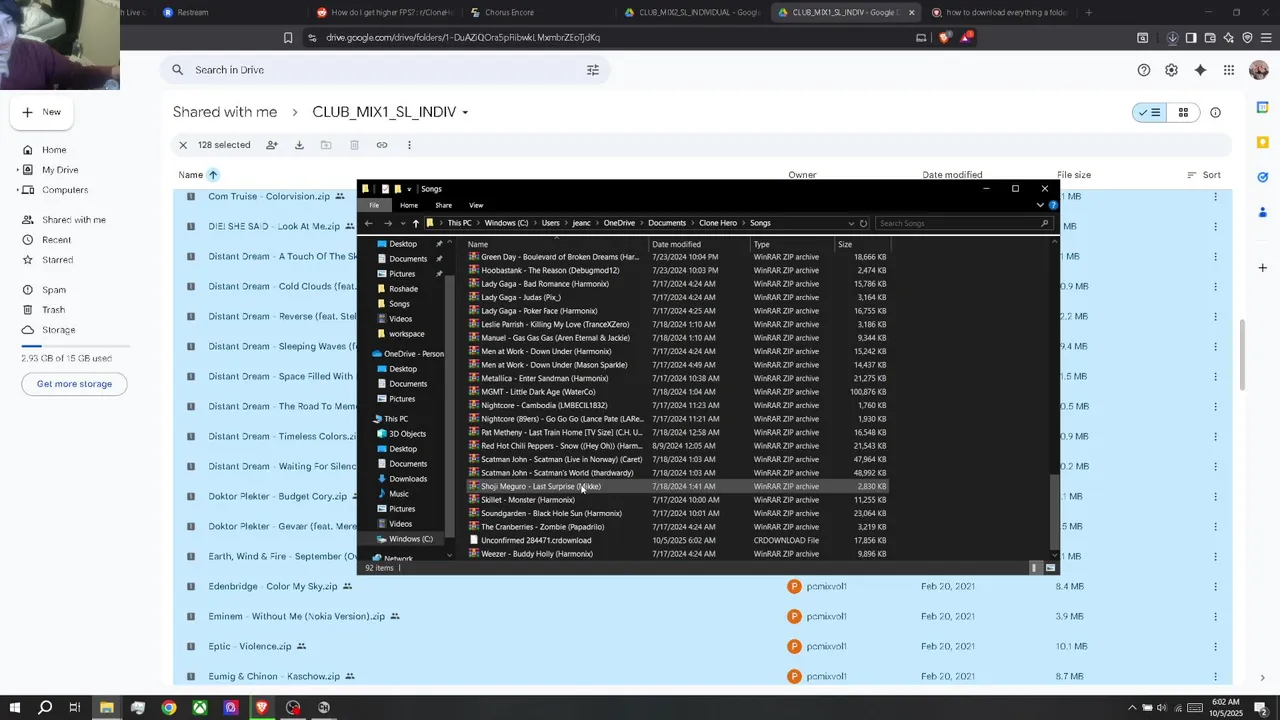Open the address bar history dropdown in Explorer
The width and height of the screenshot is (1280, 720).
tap(851, 223)
